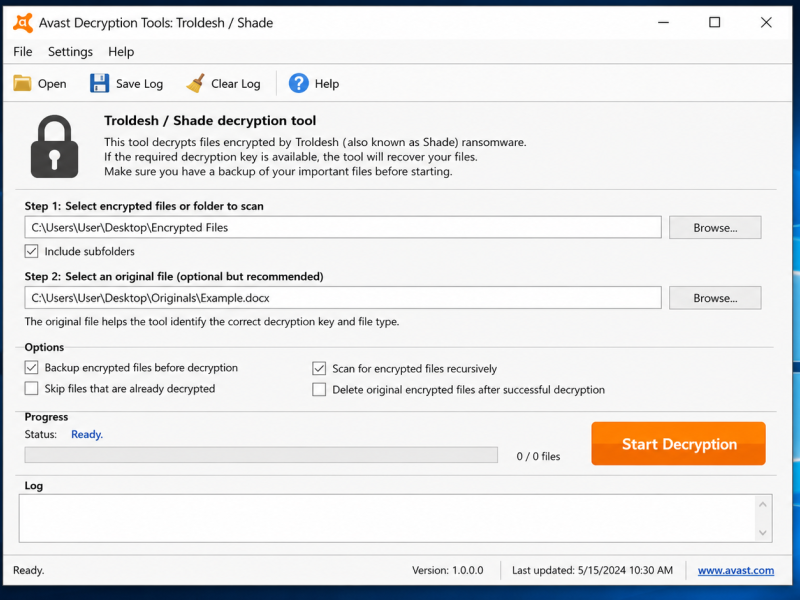
Task: Enable Skip files that are already decrypted
Action: tap(32, 388)
